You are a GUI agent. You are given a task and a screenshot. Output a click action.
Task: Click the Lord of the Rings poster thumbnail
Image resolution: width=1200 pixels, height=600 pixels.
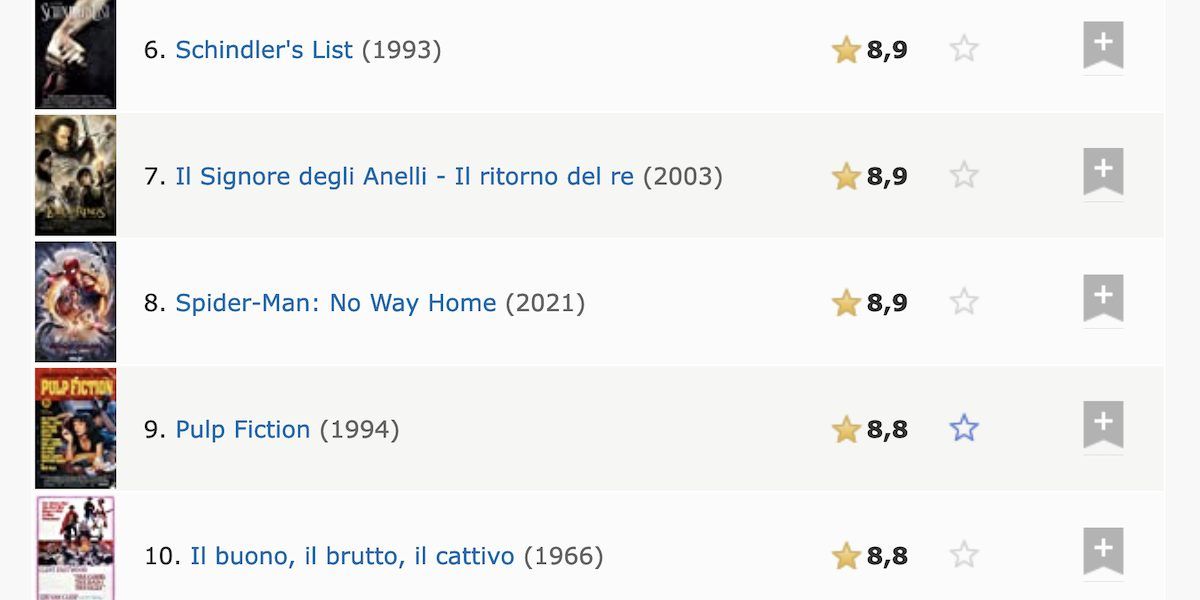[75, 175]
